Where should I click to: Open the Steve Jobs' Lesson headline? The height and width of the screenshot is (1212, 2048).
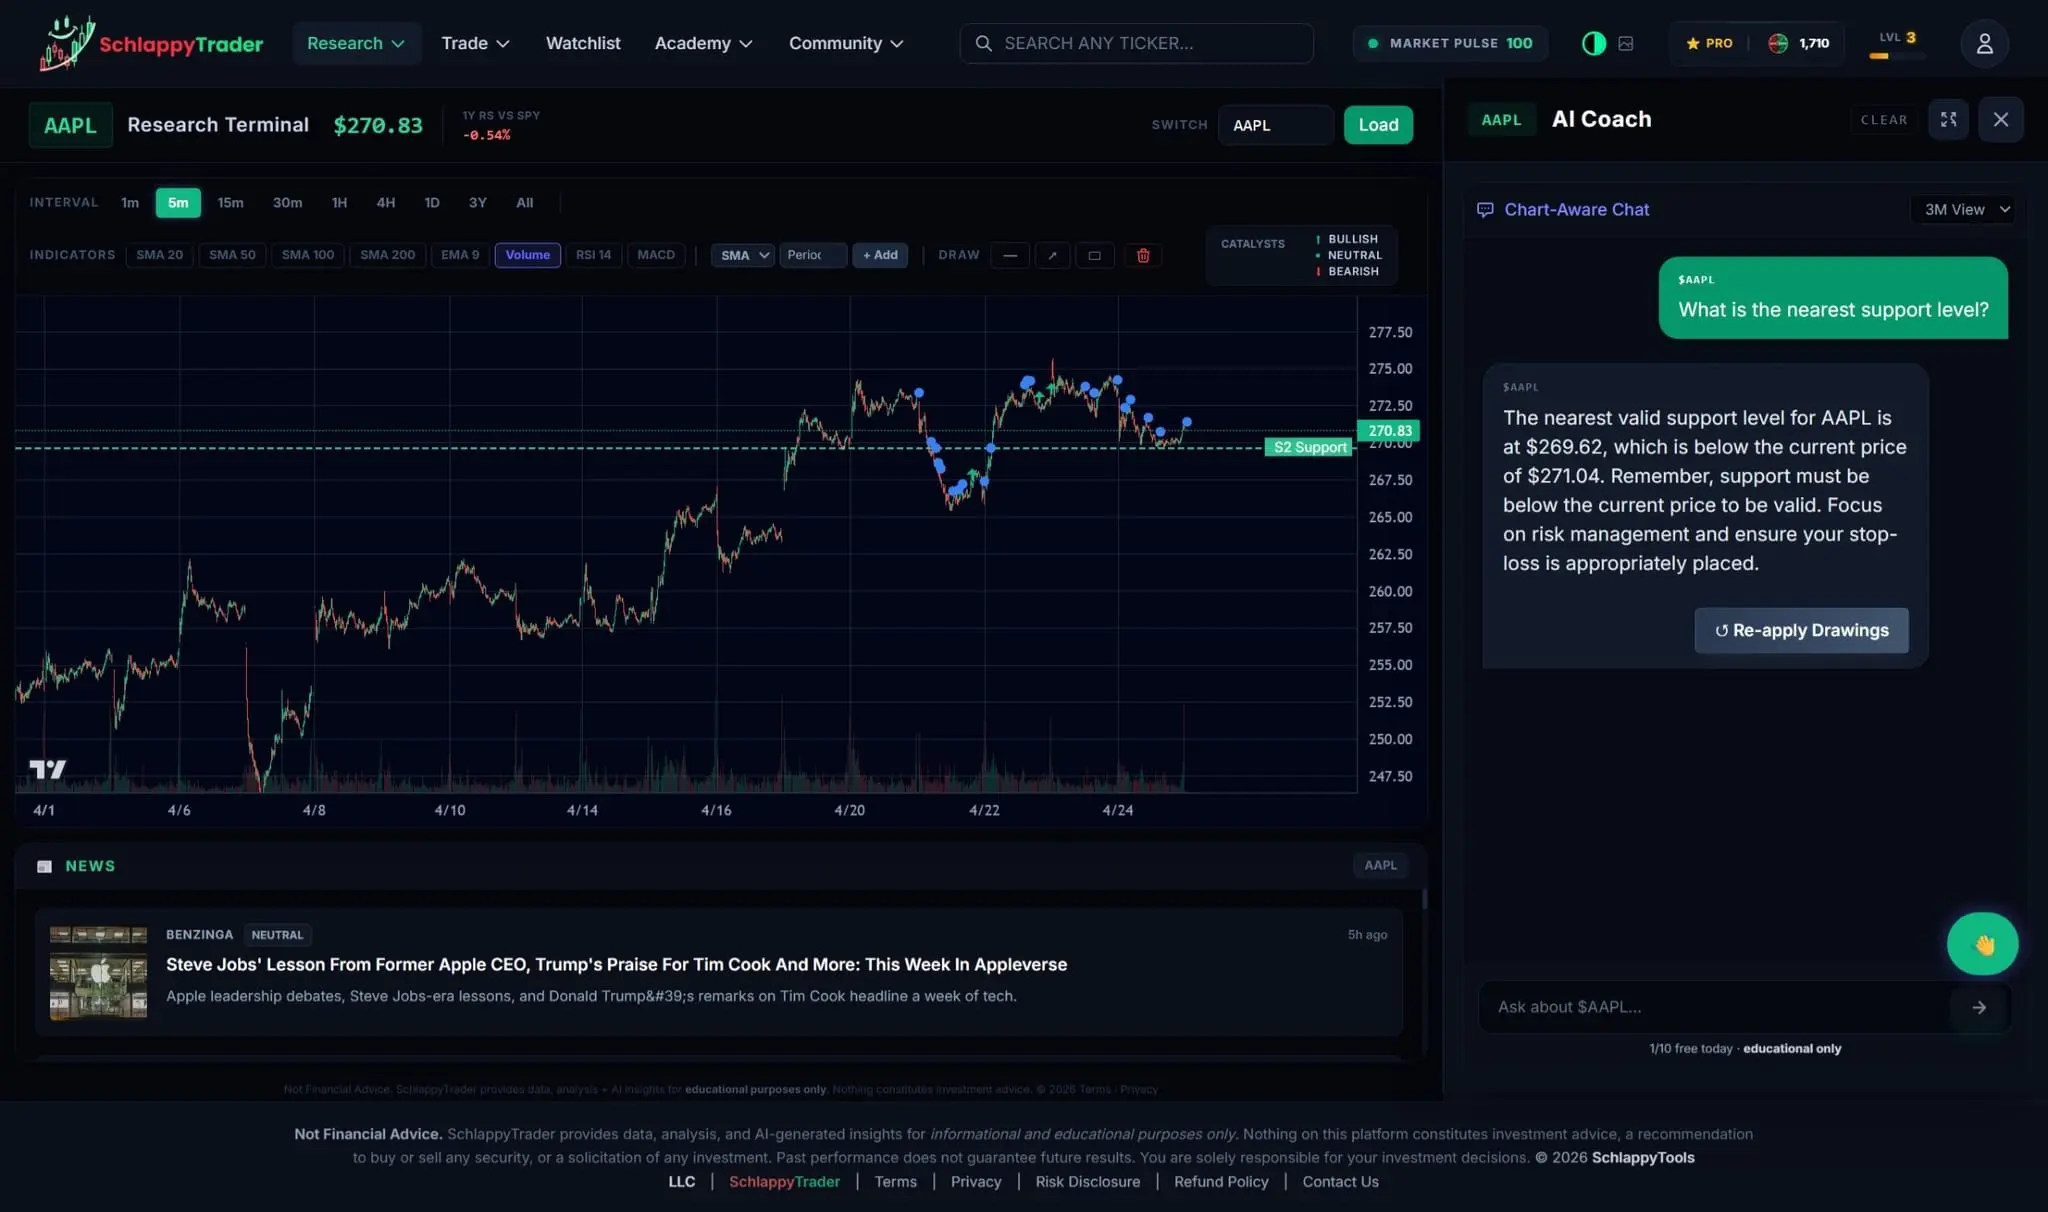pyautogui.click(x=616, y=964)
